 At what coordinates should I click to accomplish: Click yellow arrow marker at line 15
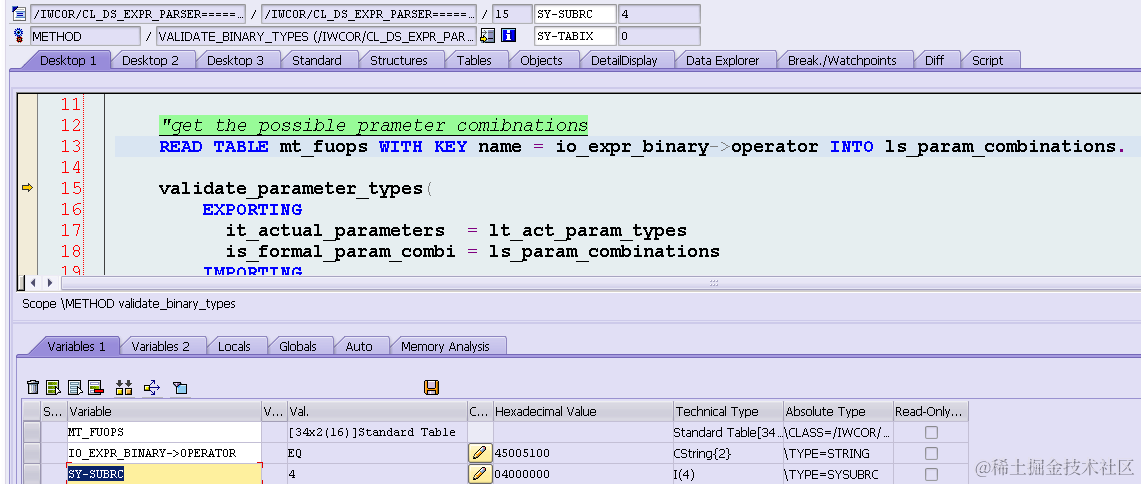click(28, 189)
